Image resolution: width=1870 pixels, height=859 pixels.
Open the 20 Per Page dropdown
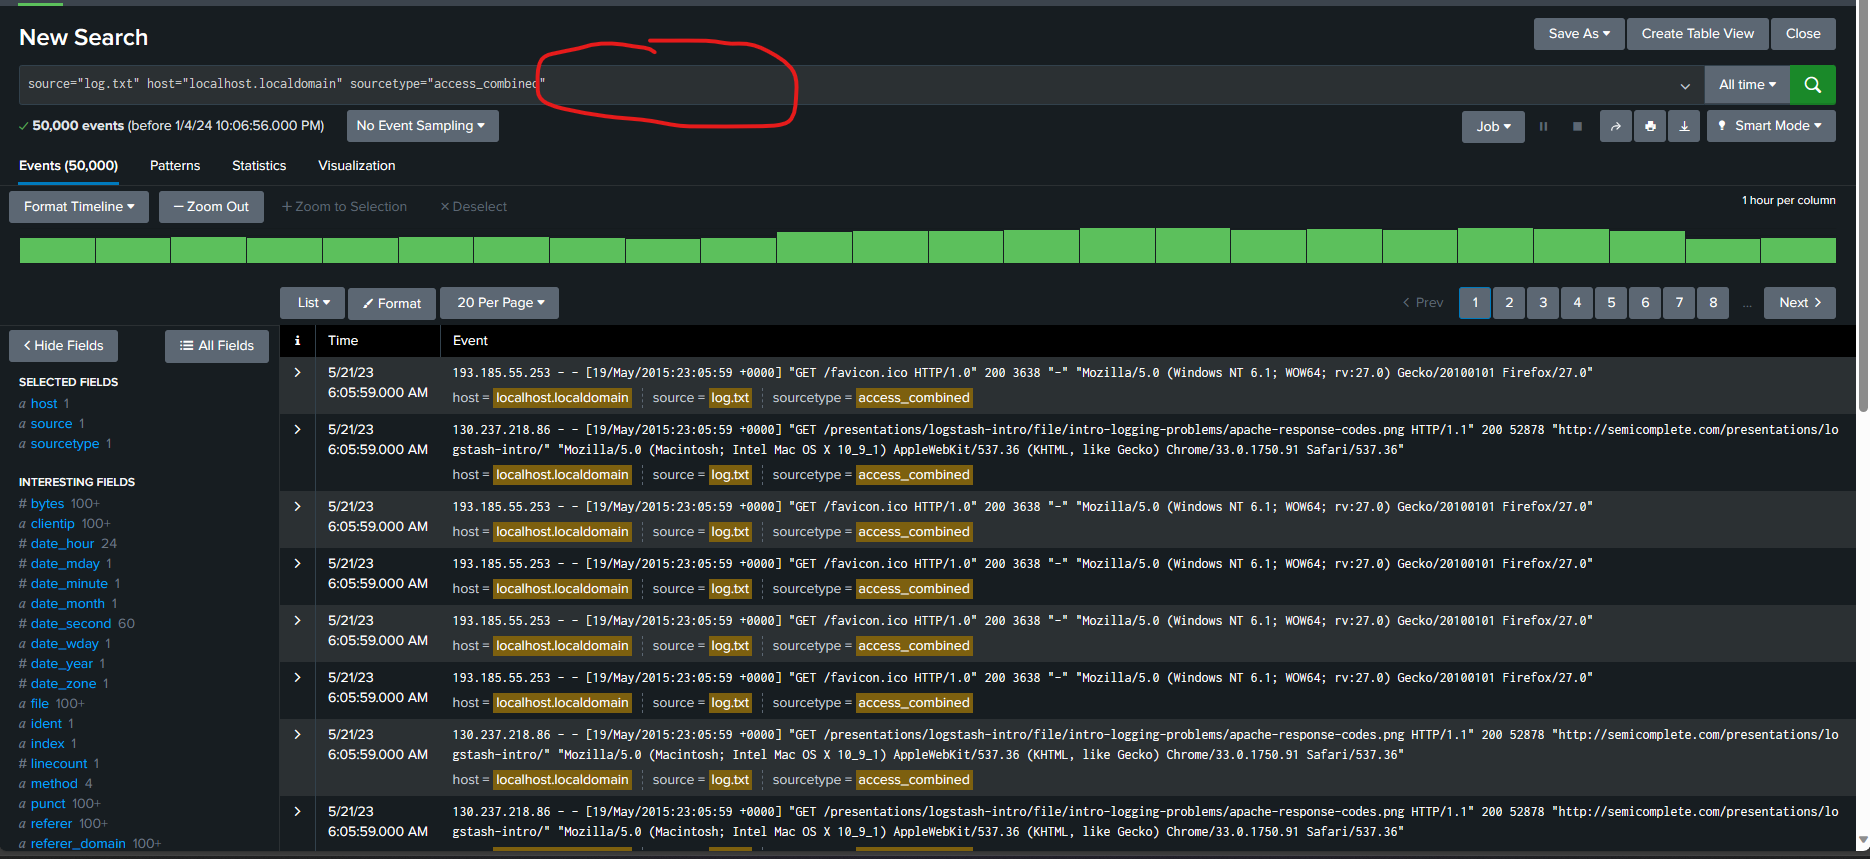(x=500, y=303)
